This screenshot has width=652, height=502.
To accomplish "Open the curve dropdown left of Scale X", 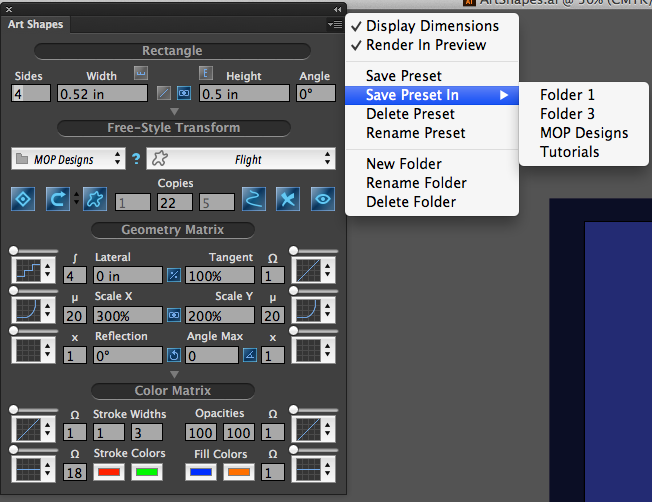I will pos(33,310).
